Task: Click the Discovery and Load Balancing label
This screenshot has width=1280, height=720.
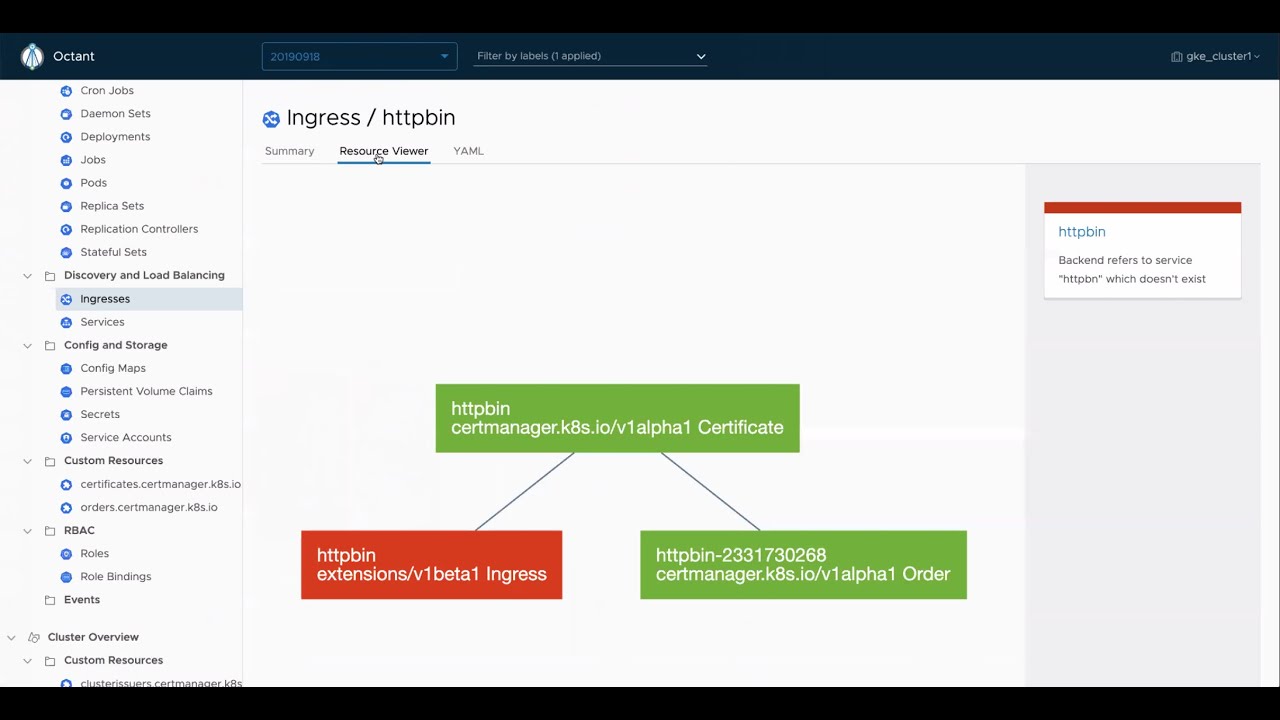Action: tap(144, 275)
